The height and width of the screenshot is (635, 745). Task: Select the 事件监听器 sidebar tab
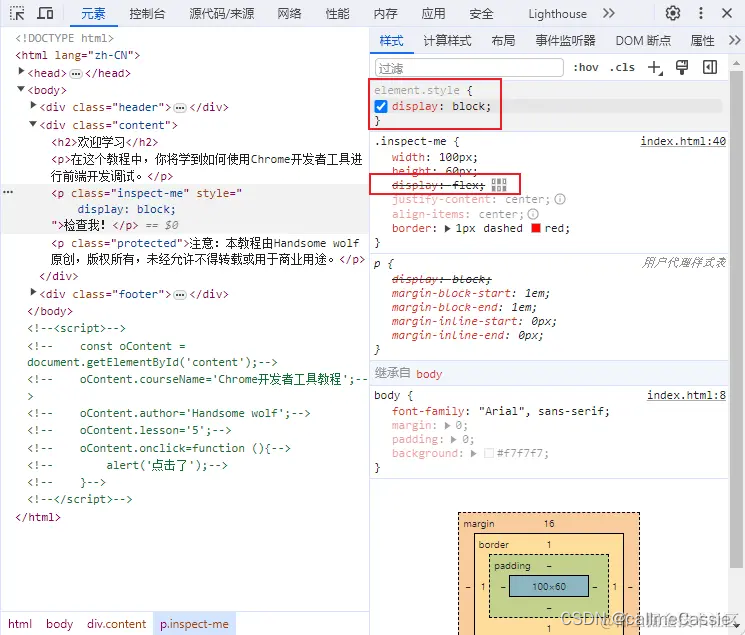point(565,41)
